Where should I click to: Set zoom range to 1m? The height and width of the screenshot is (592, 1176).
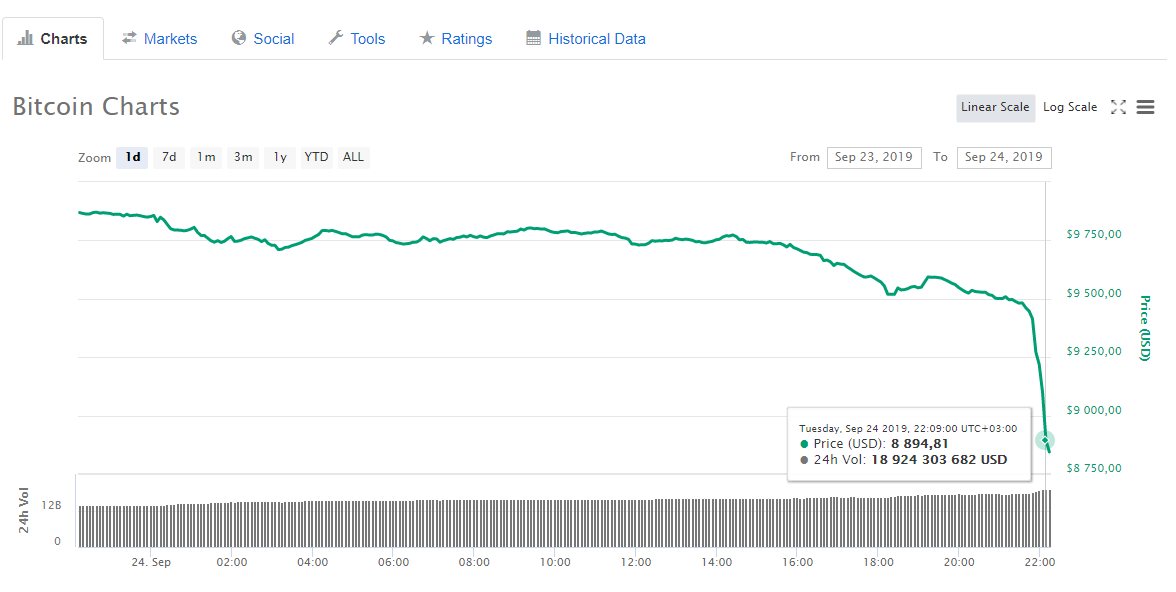(x=206, y=157)
